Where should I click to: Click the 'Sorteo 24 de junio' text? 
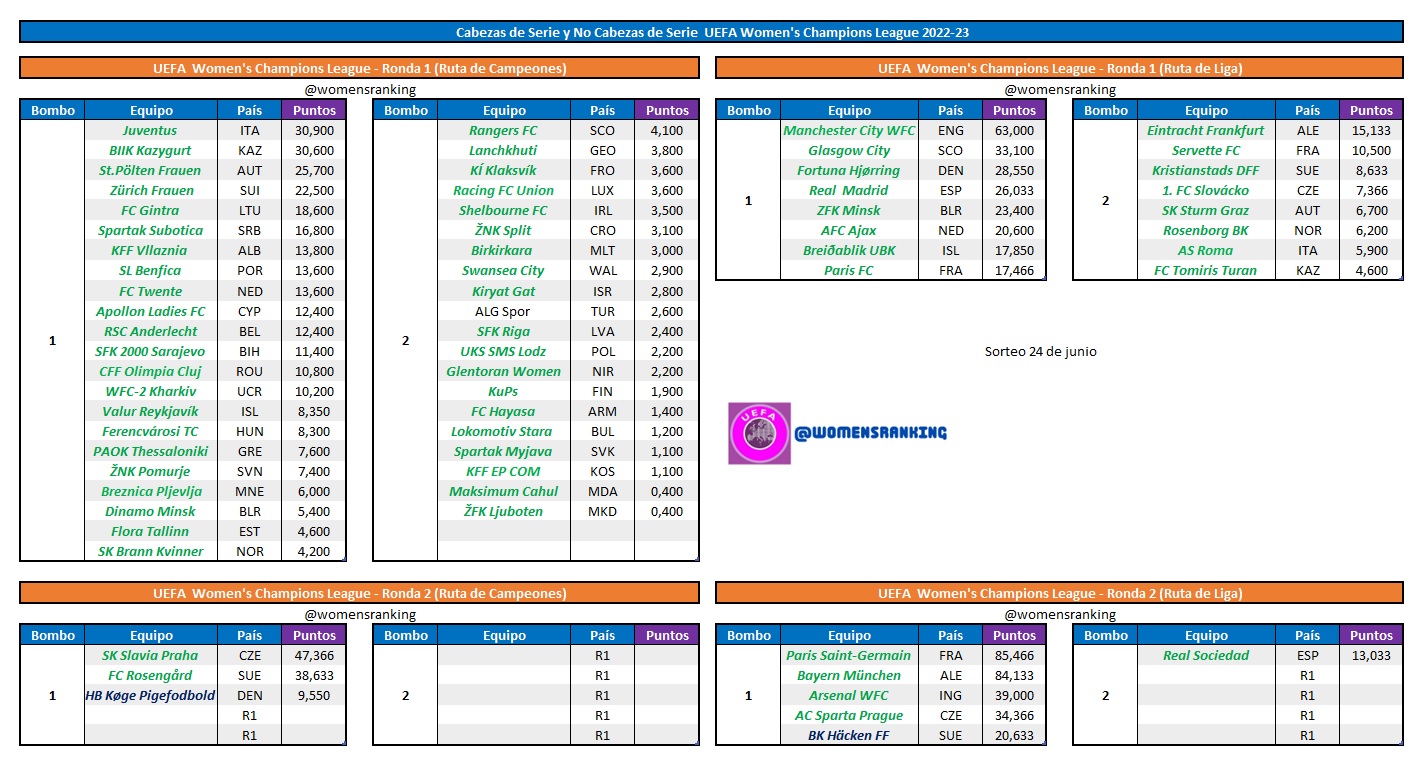1040,351
